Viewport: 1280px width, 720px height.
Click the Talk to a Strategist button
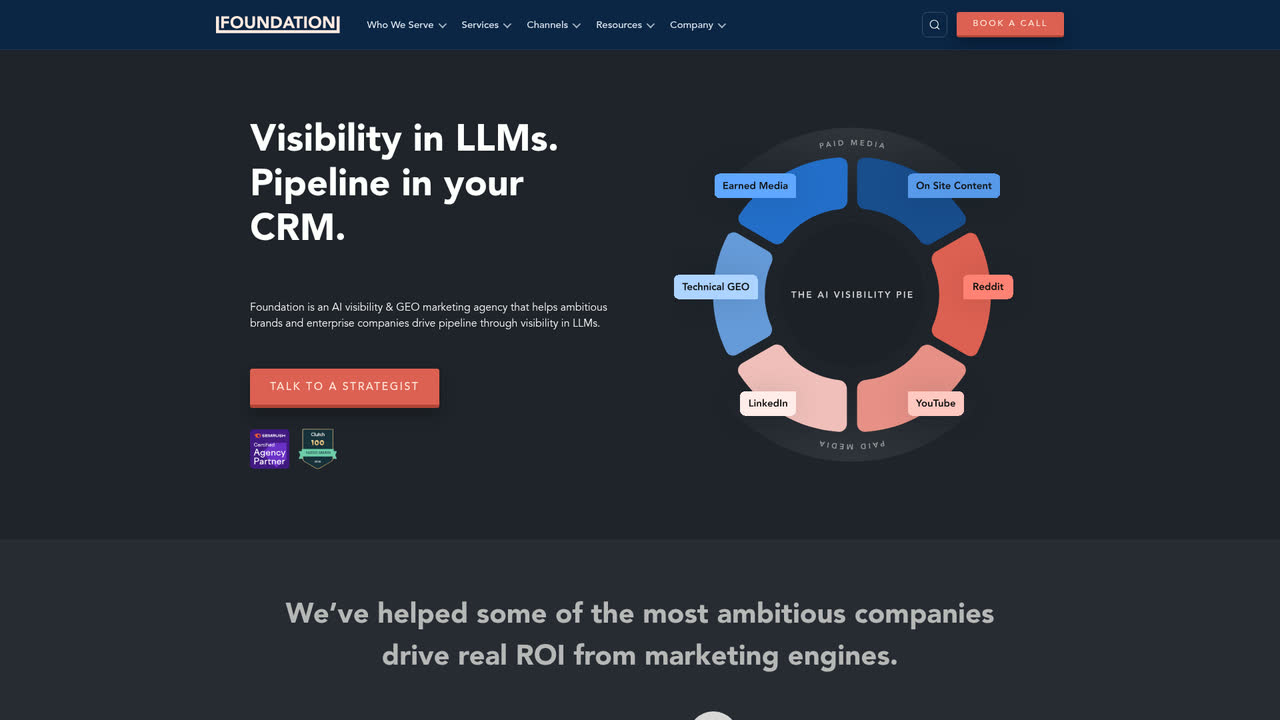coord(344,387)
